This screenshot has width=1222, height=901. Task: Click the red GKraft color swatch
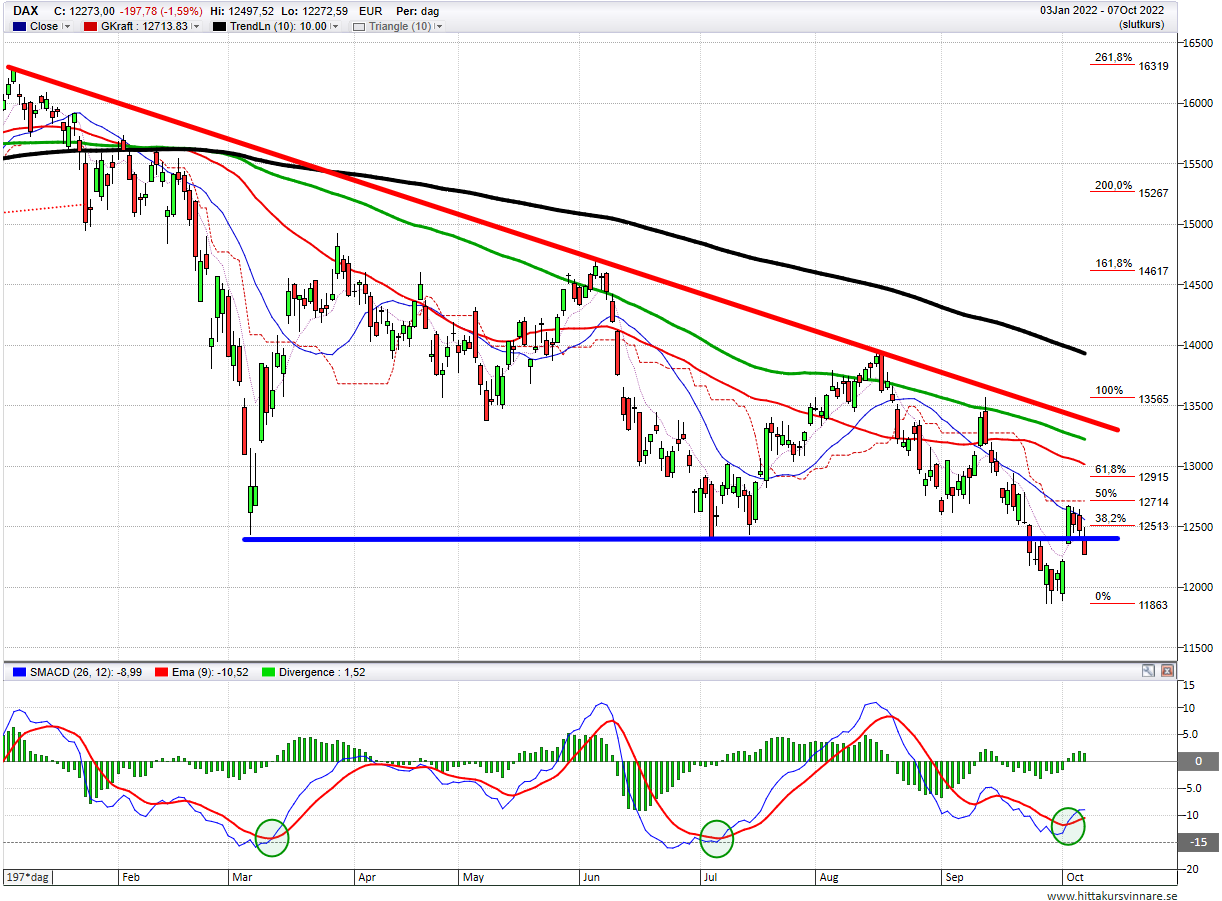91,26
